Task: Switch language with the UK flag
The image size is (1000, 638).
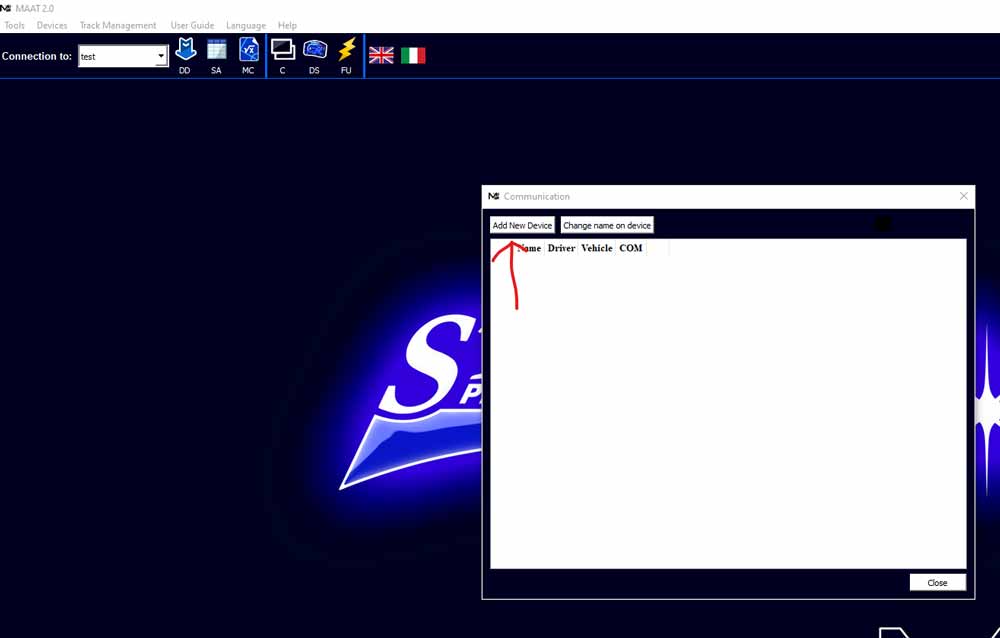Action: (381, 56)
